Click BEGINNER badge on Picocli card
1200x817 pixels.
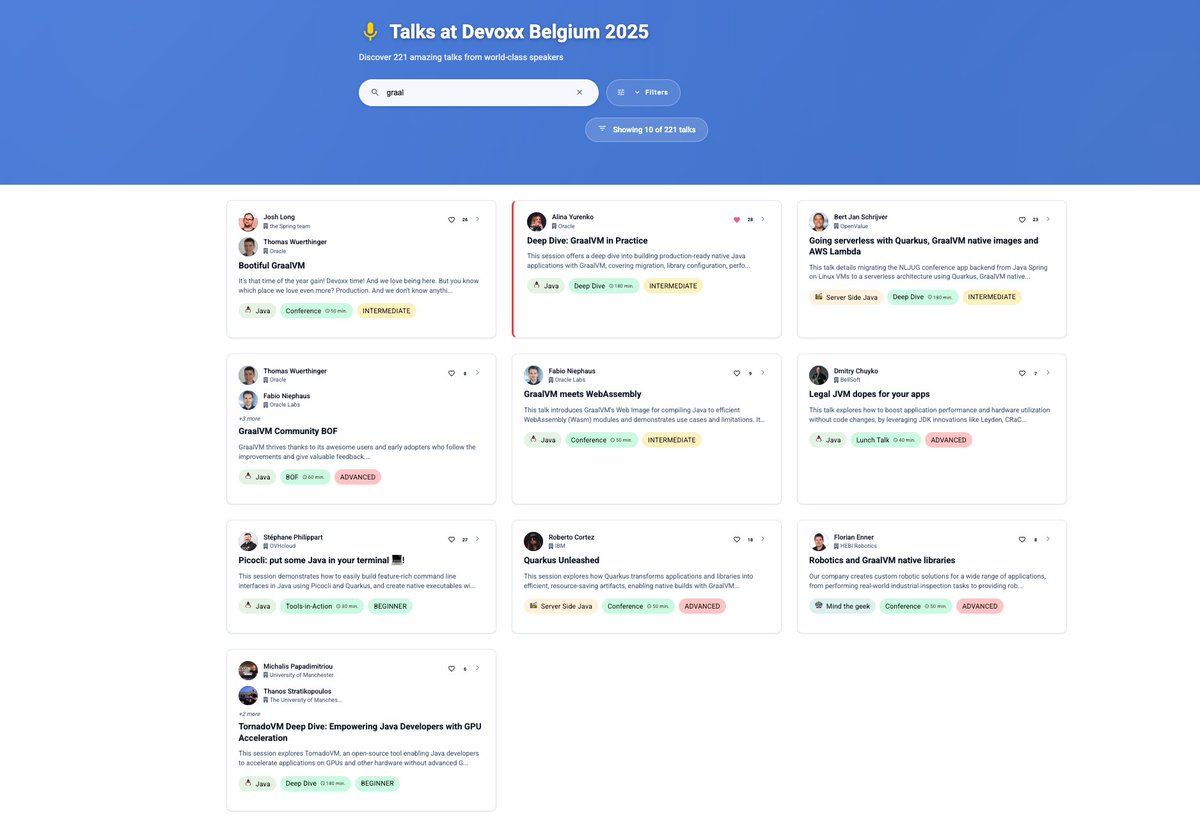(x=390, y=606)
